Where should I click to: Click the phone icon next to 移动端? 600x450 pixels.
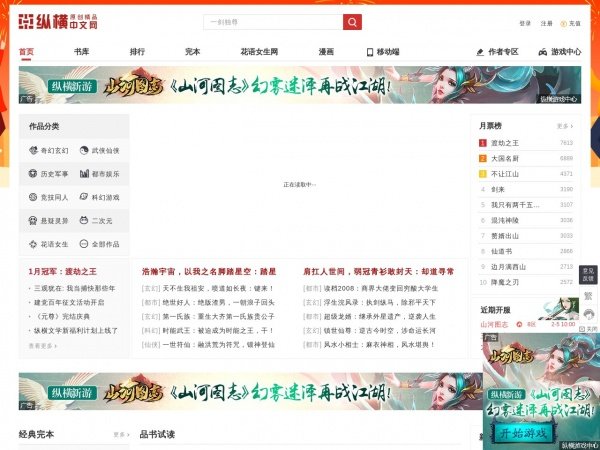pyautogui.click(x=370, y=52)
